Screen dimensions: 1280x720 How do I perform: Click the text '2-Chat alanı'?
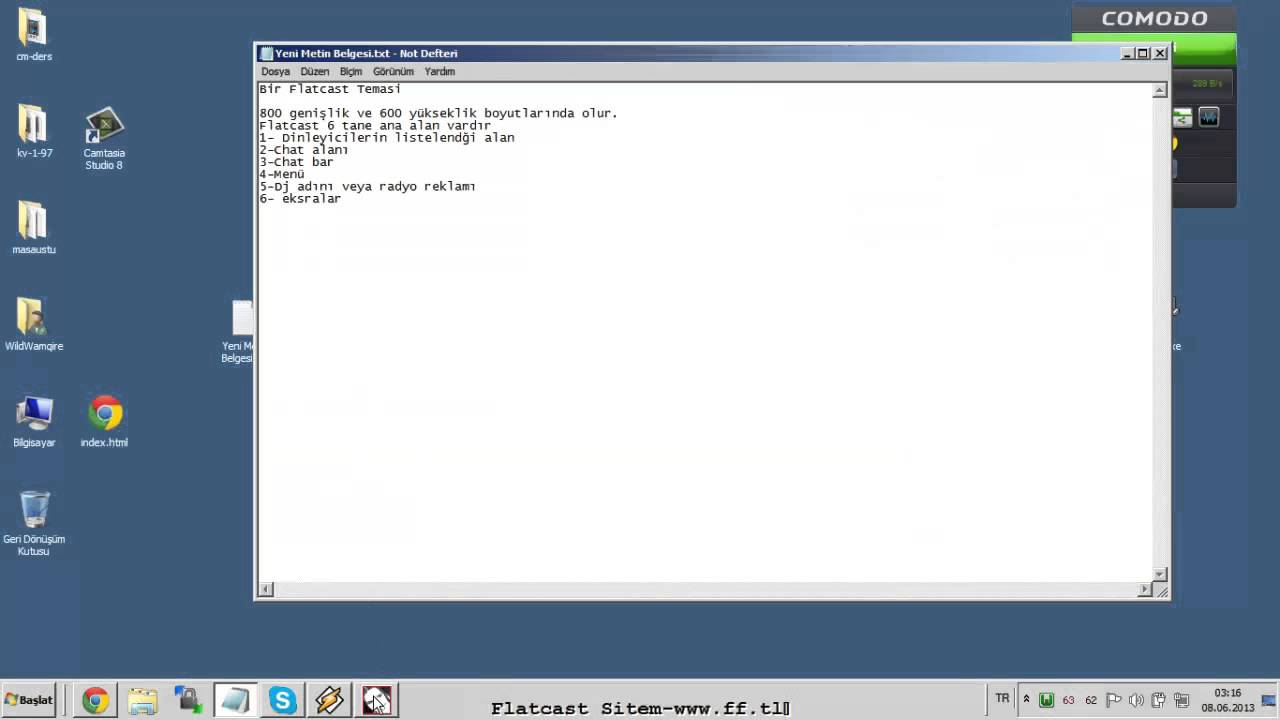pyautogui.click(x=304, y=150)
